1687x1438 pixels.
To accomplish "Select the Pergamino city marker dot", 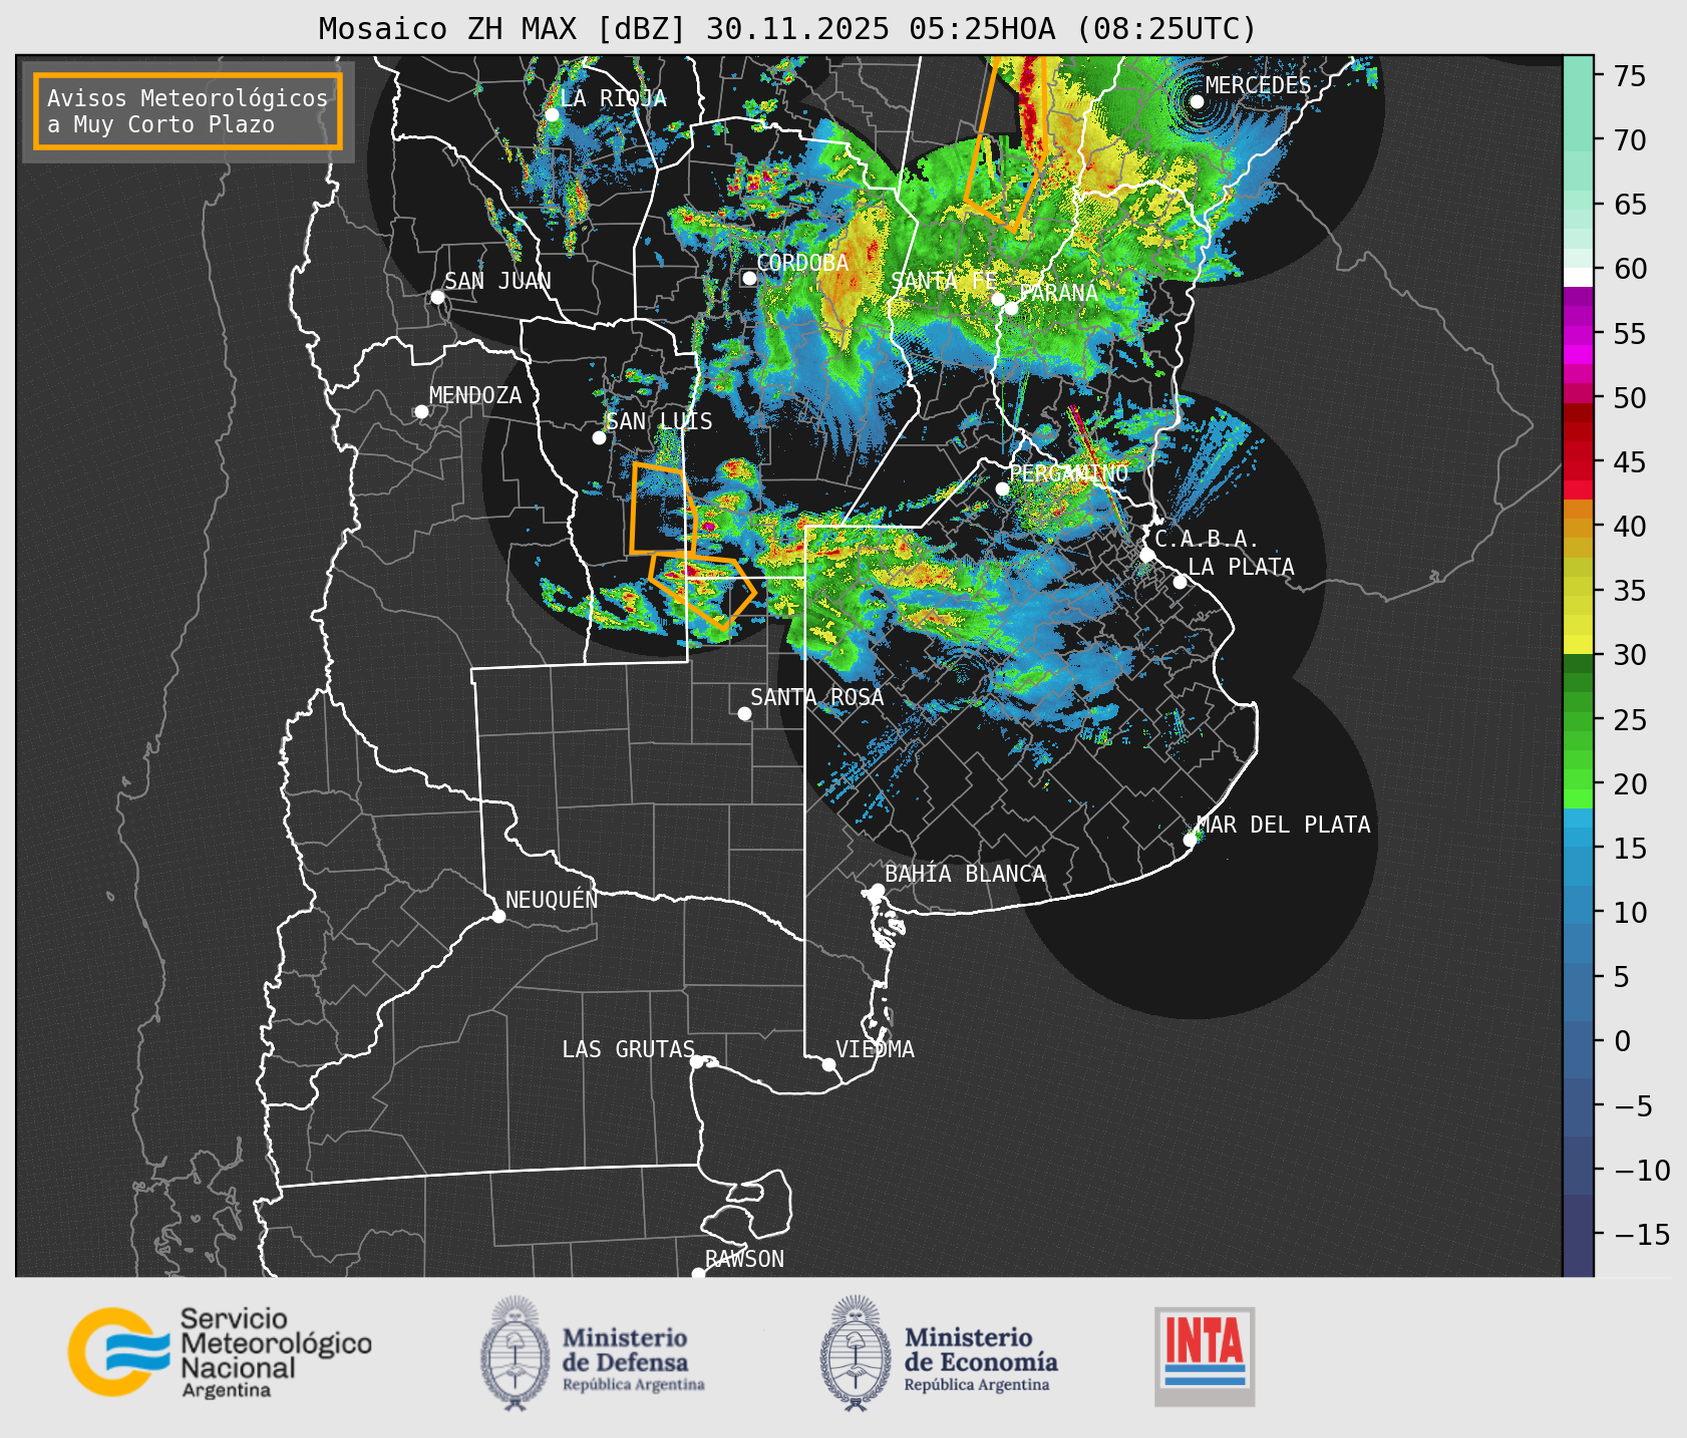I will tap(1002, 489).
